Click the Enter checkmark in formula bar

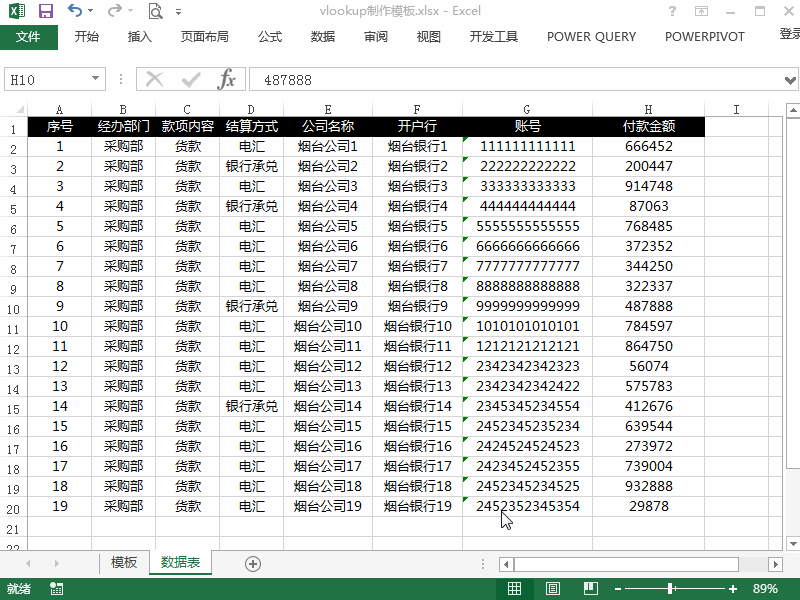pyautogui.click(x=191, y=80)
